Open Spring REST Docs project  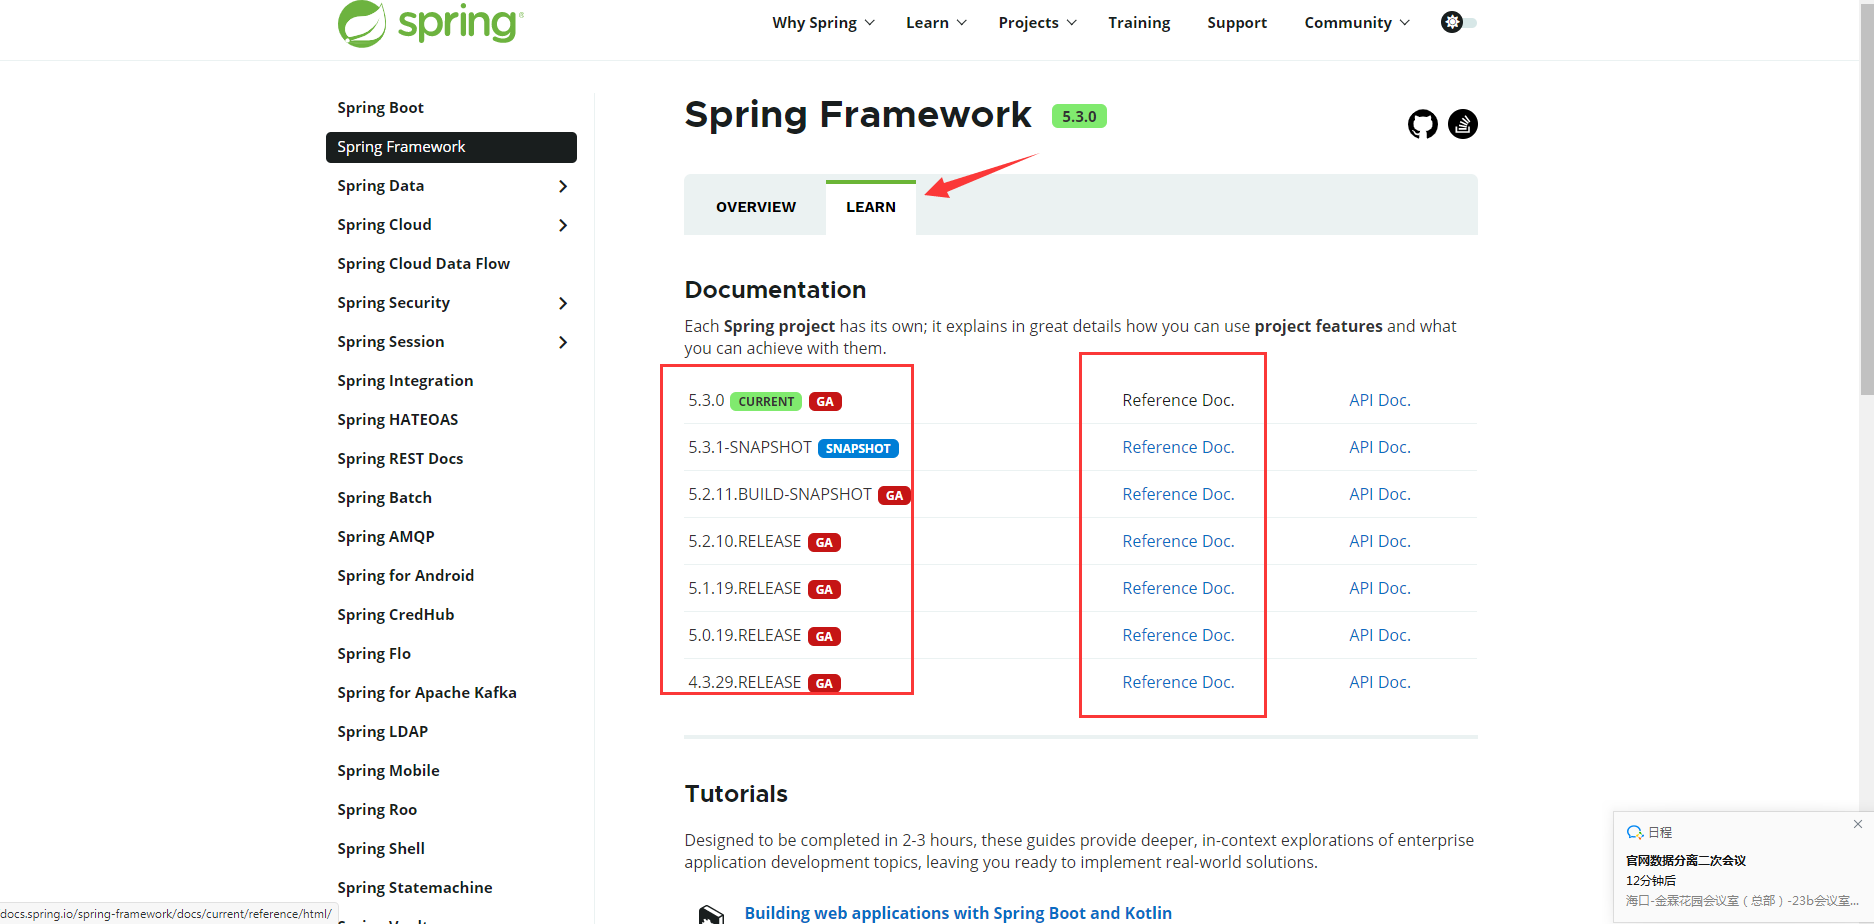pyautogui.click(x=400, y=458)
